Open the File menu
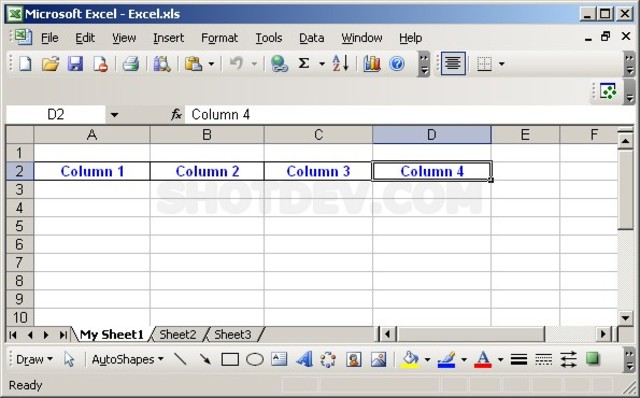 click(50, 38)
